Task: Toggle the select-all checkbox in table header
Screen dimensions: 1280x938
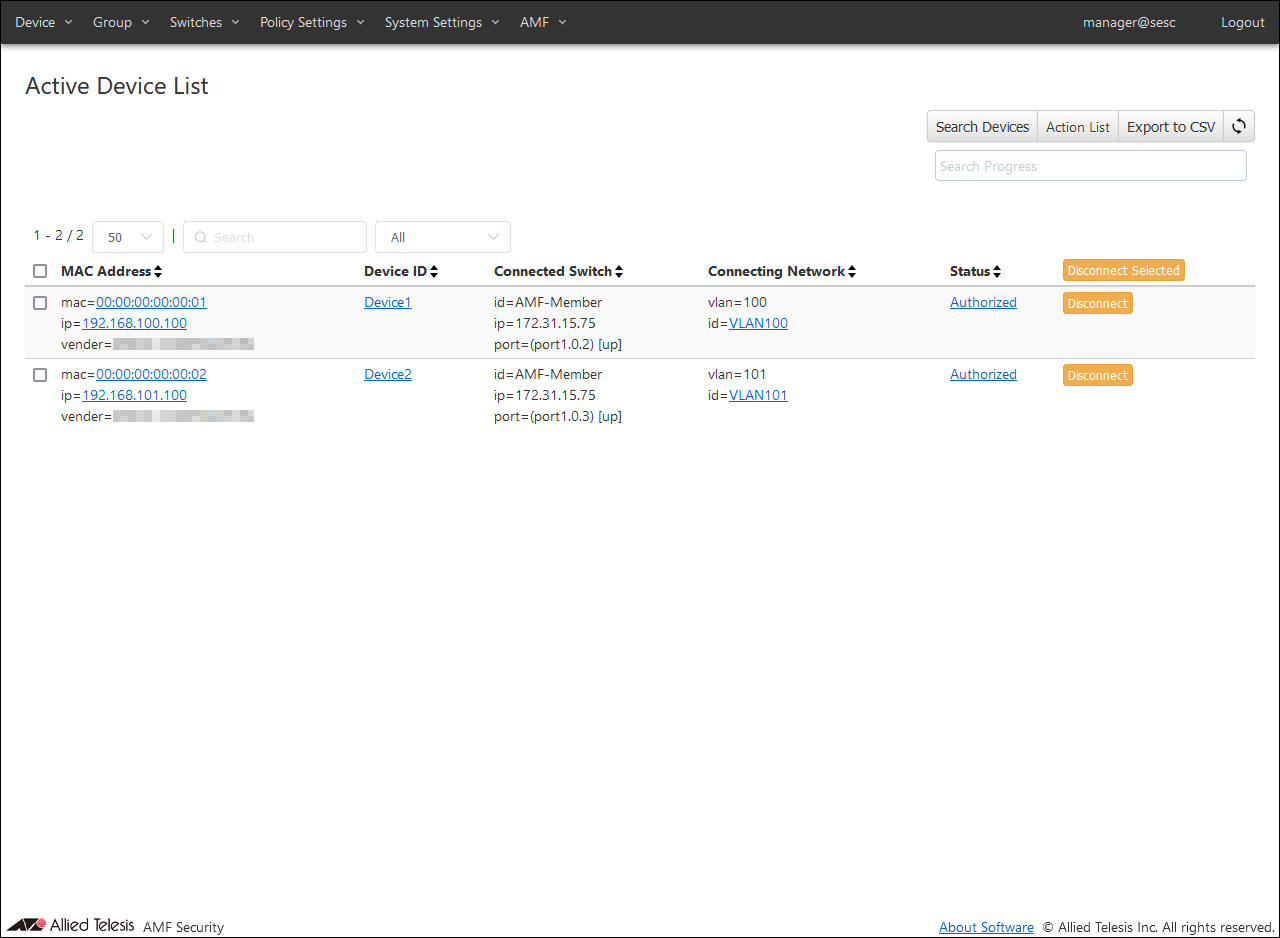Action: point(40,271)
